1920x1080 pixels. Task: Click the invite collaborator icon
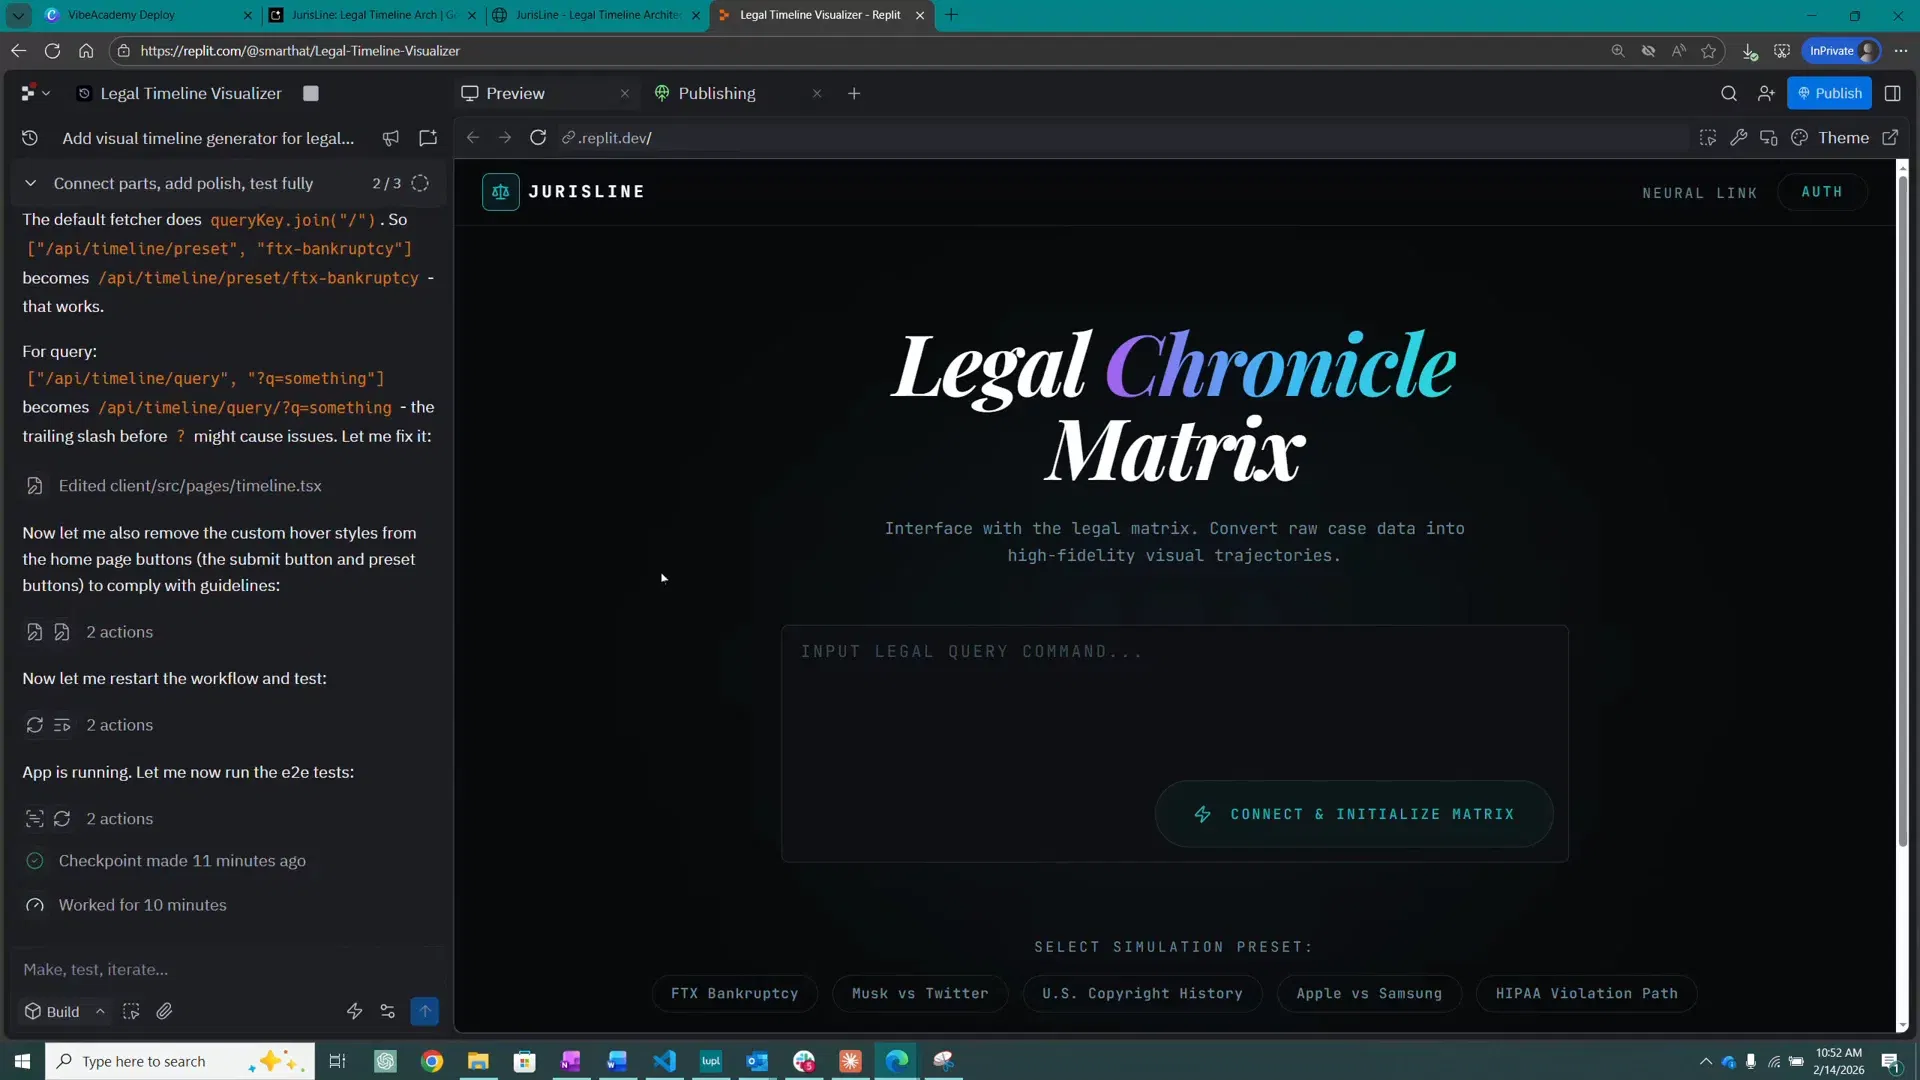click(x=1766, y=93)
